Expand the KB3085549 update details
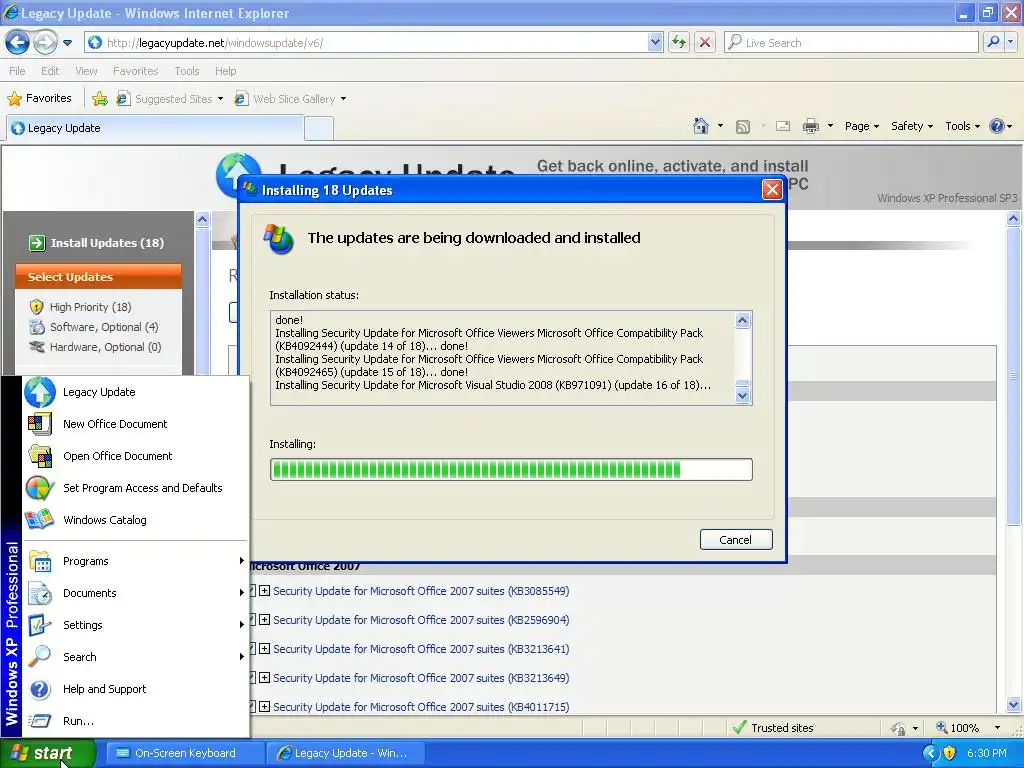This screenshot has width=1024, height=768. click(264, 591)
